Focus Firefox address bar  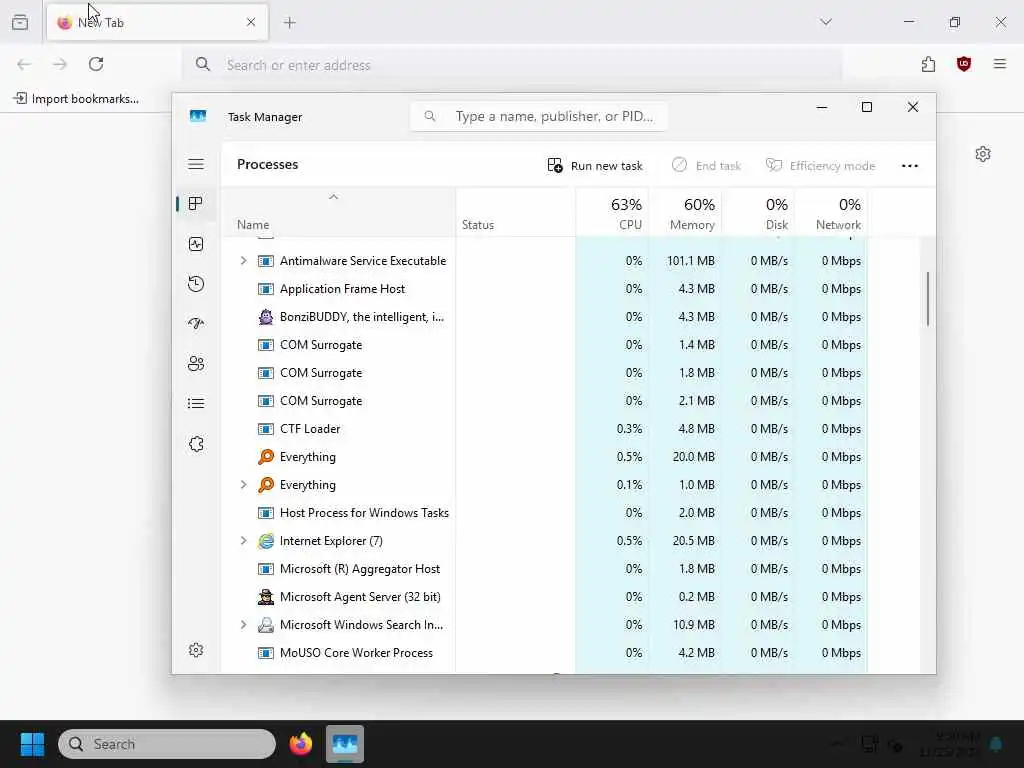[x=513, y=65]
